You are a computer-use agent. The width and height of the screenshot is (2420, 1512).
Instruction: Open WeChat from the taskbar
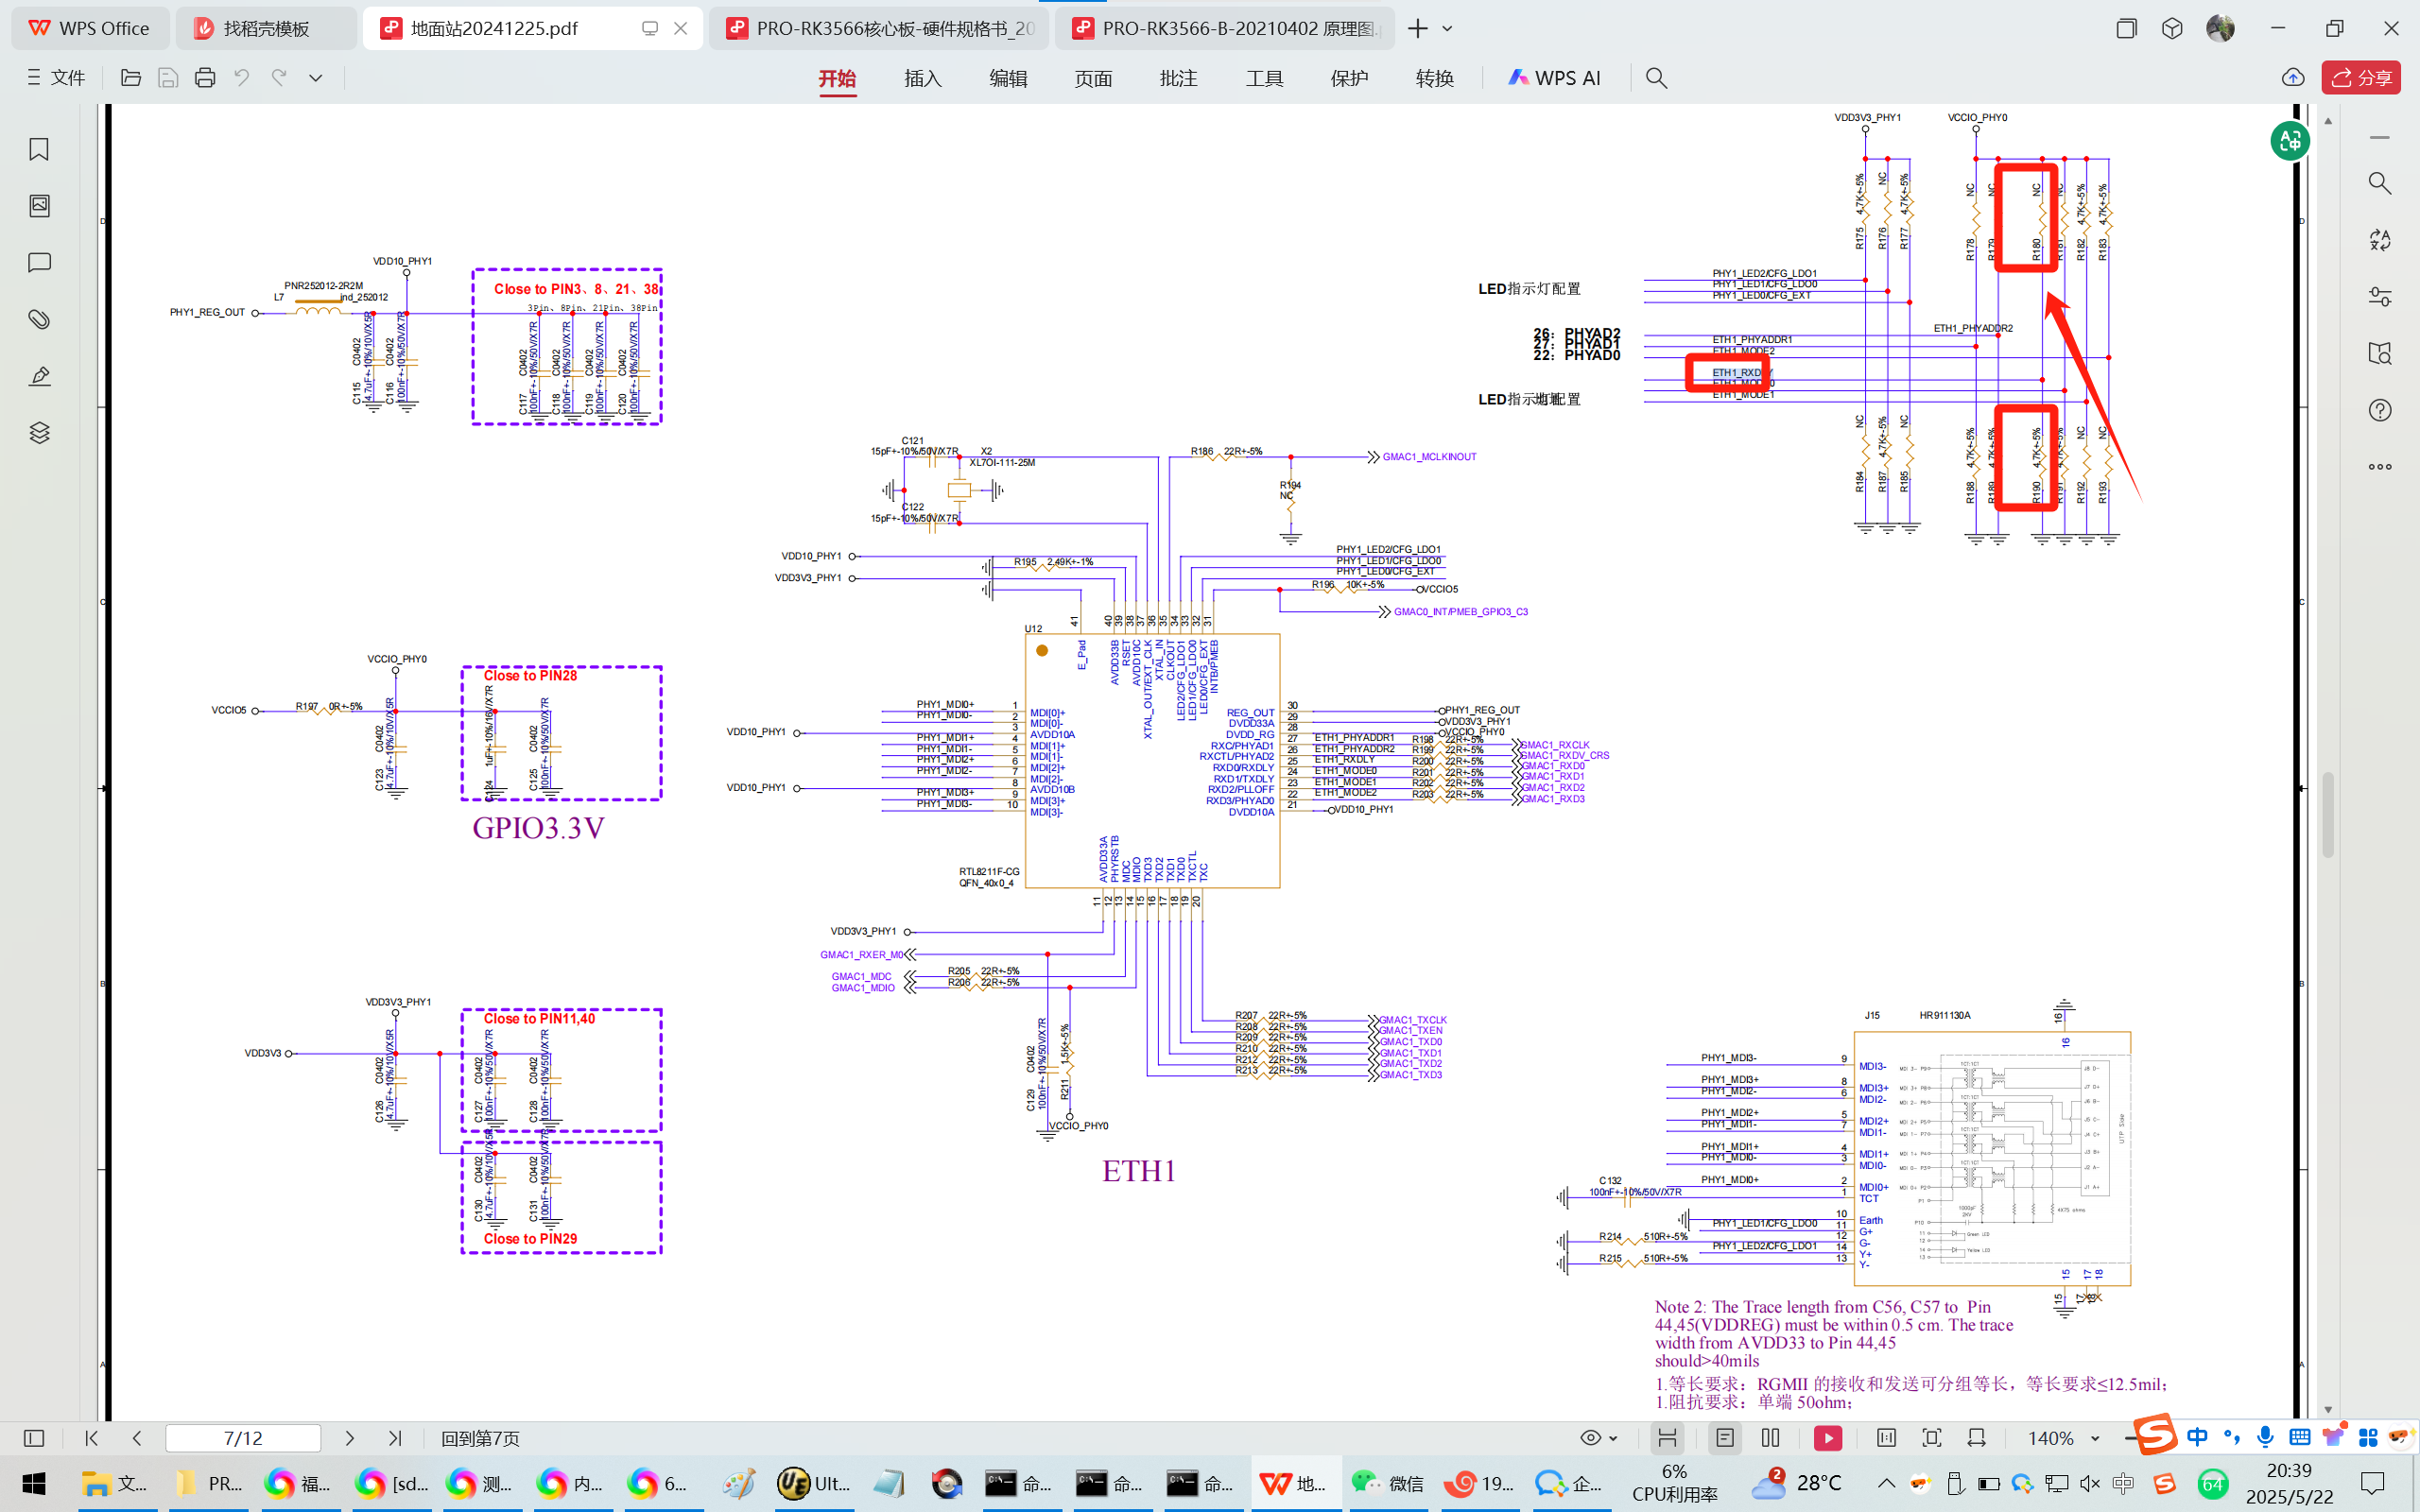point(1388,1483)
